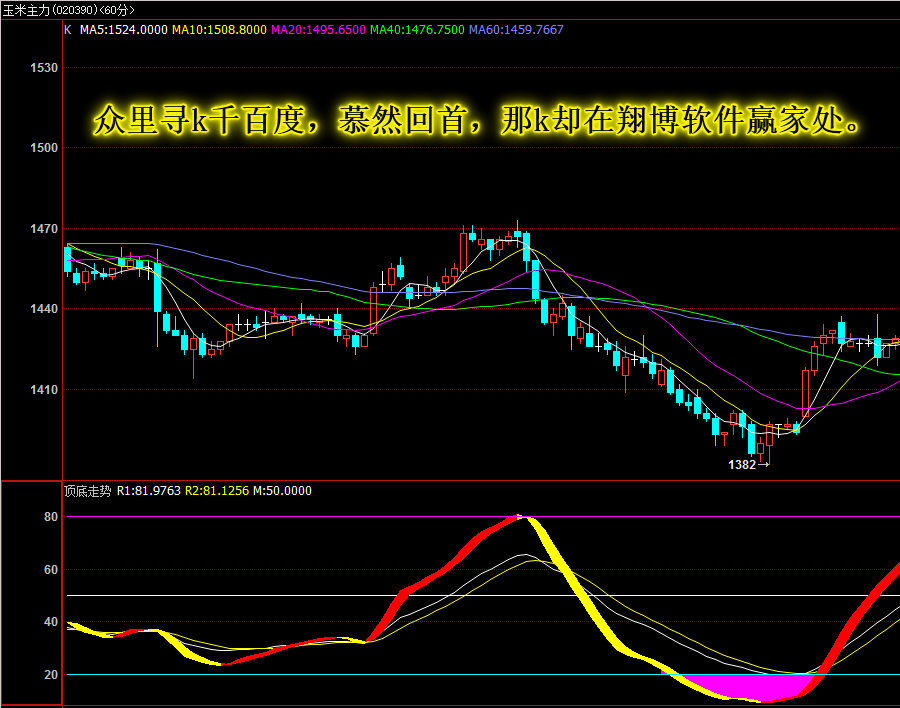The width and height of the screenshot is (900, 708).
Task: Click the 40 level axis label
Action: pyautogui.click(x=51, y=622)
